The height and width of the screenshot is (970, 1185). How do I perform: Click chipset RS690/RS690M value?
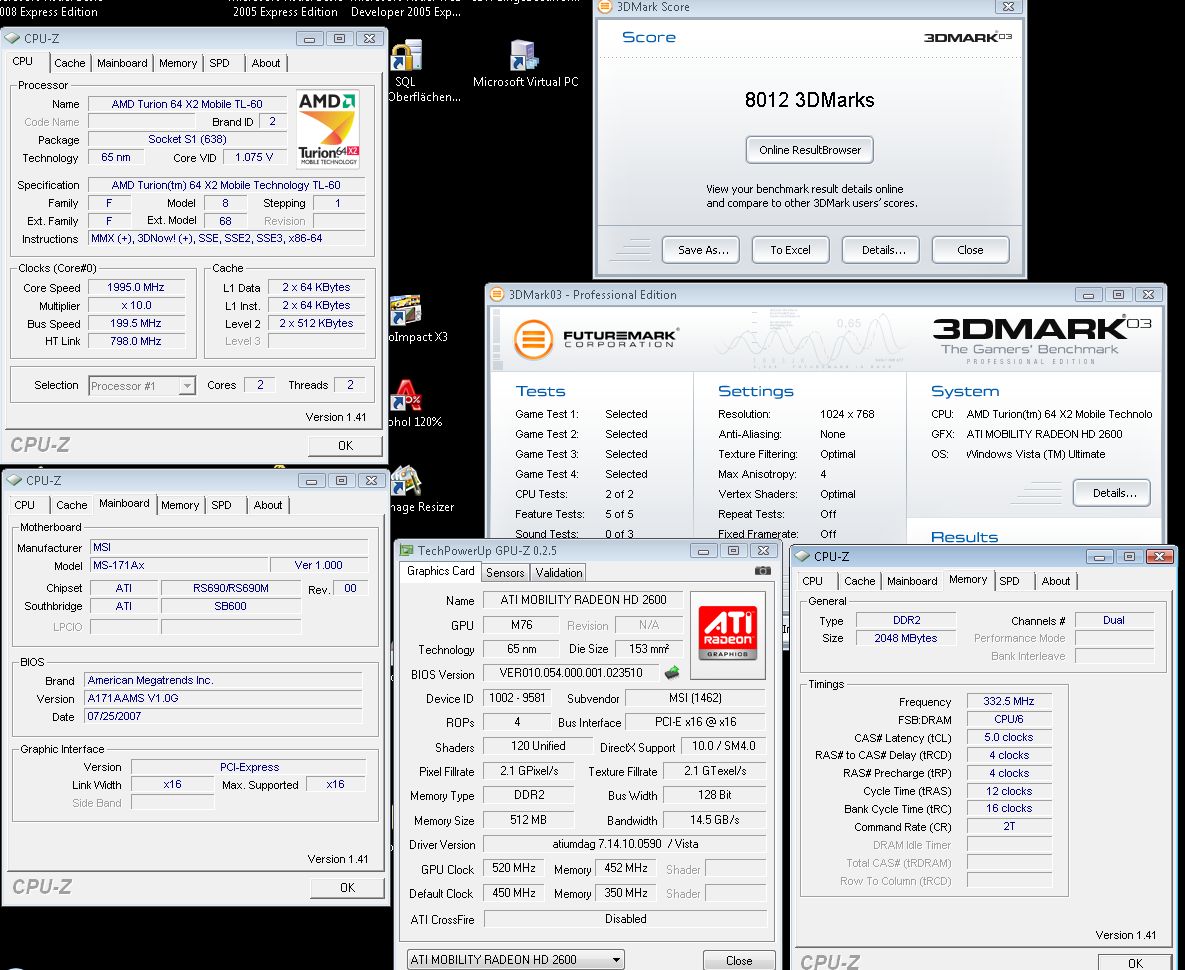click(x=231, y=588)
